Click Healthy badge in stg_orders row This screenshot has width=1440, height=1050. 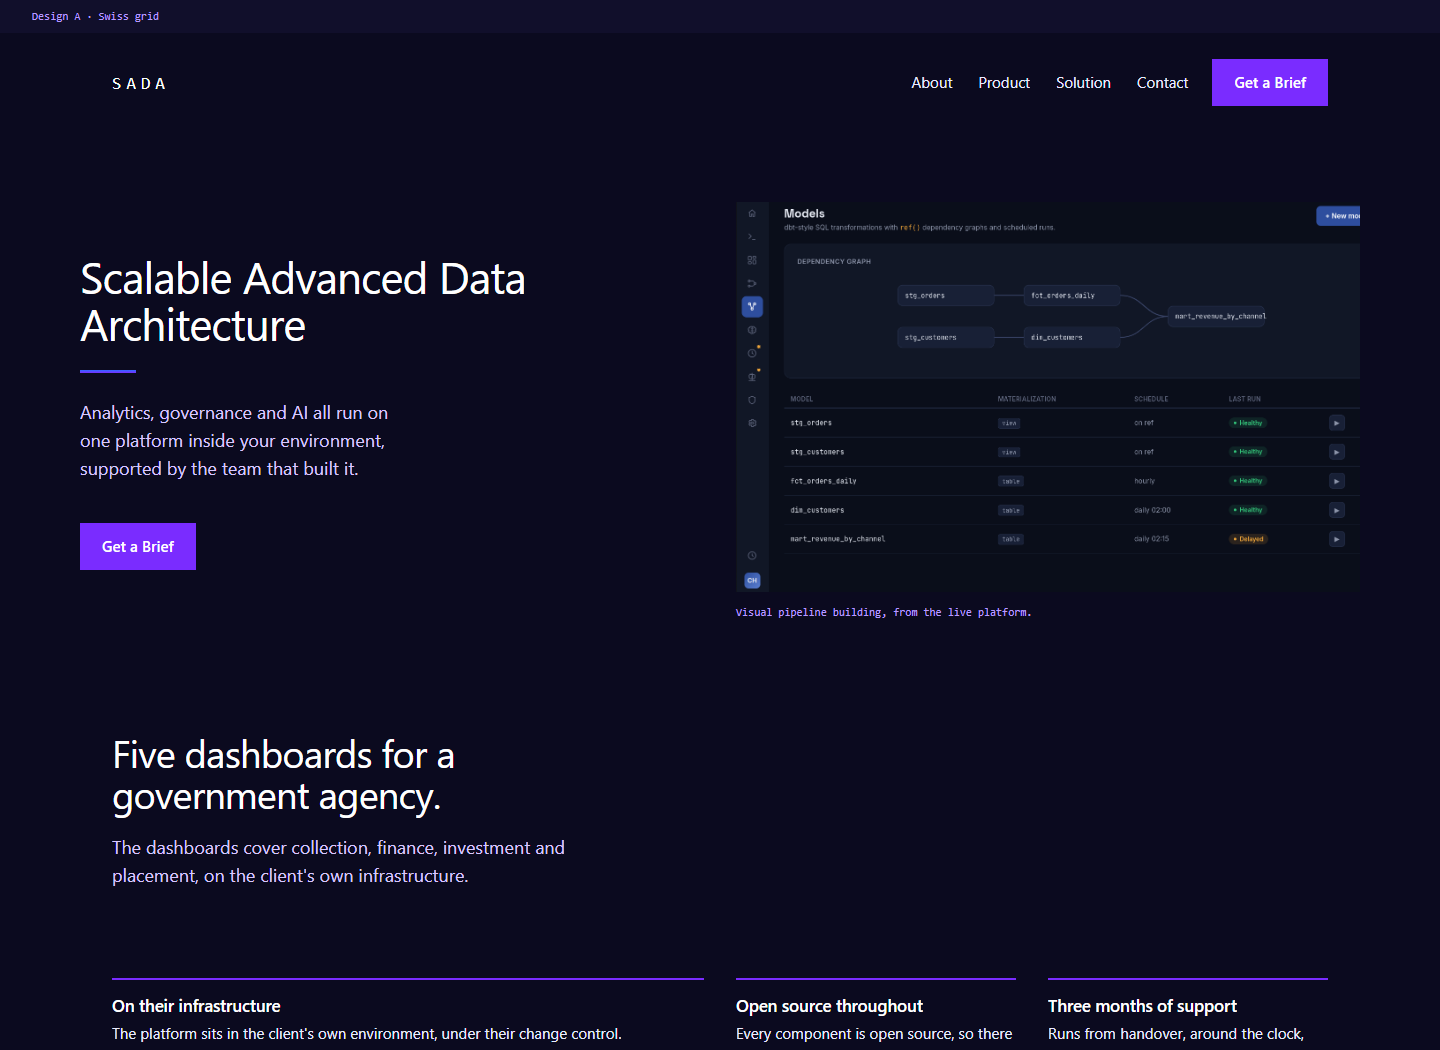(x=1248, y=423)
